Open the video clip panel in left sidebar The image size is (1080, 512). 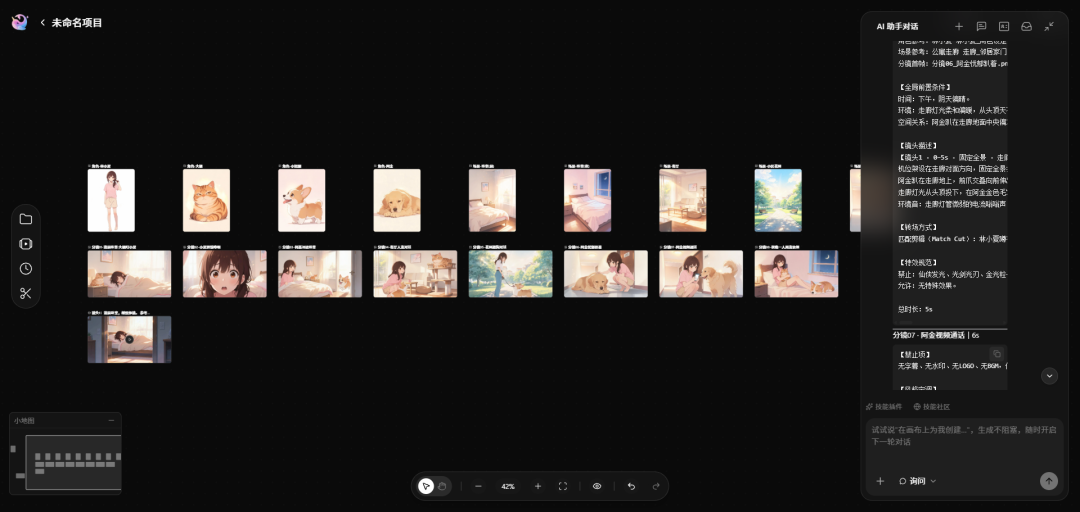(x=25, y=244)
